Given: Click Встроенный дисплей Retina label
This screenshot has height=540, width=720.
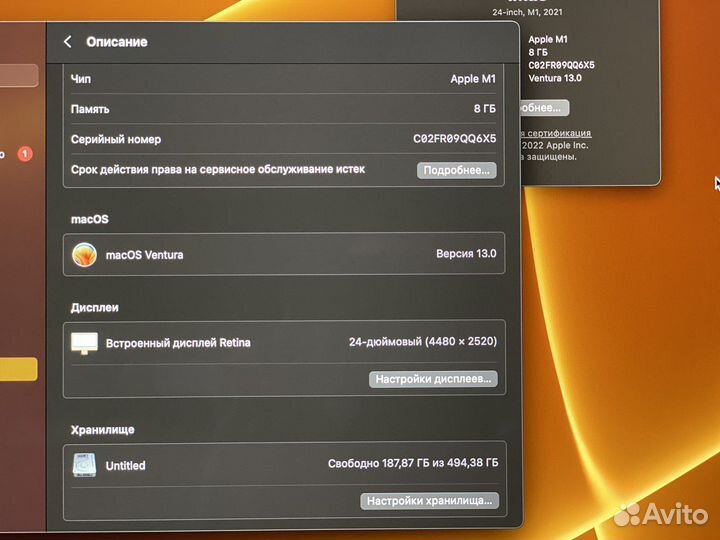Looking at the screenshot, I should 178,343.
